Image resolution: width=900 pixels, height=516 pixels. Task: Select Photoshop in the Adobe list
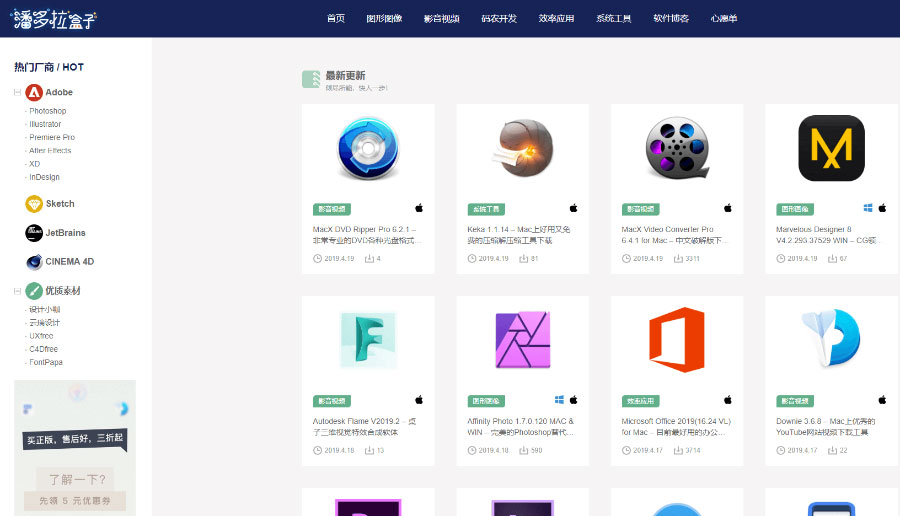pos(47,111)
